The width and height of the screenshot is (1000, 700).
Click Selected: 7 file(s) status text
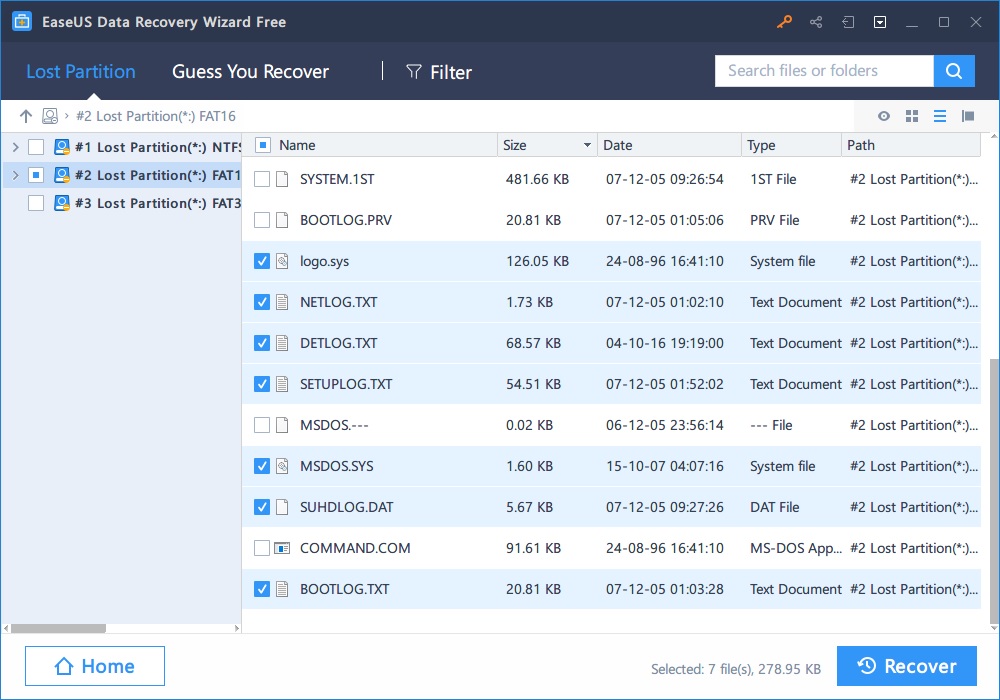735,669
